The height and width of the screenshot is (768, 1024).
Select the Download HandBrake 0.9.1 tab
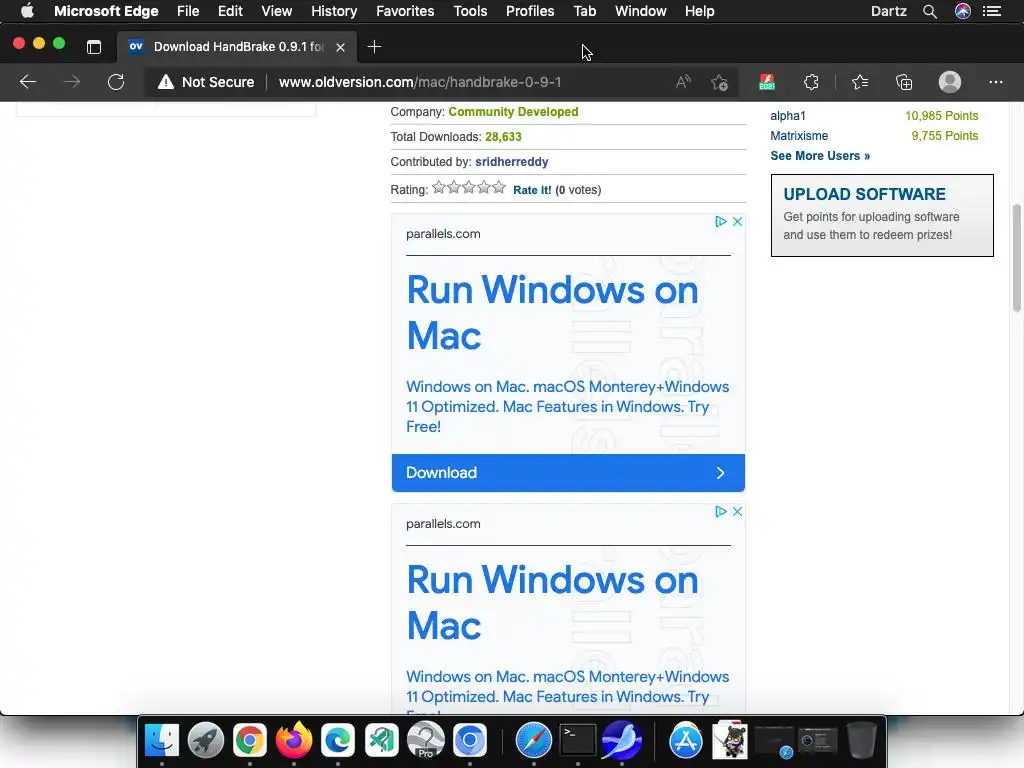pyautogui.click(x=237, y=46)
